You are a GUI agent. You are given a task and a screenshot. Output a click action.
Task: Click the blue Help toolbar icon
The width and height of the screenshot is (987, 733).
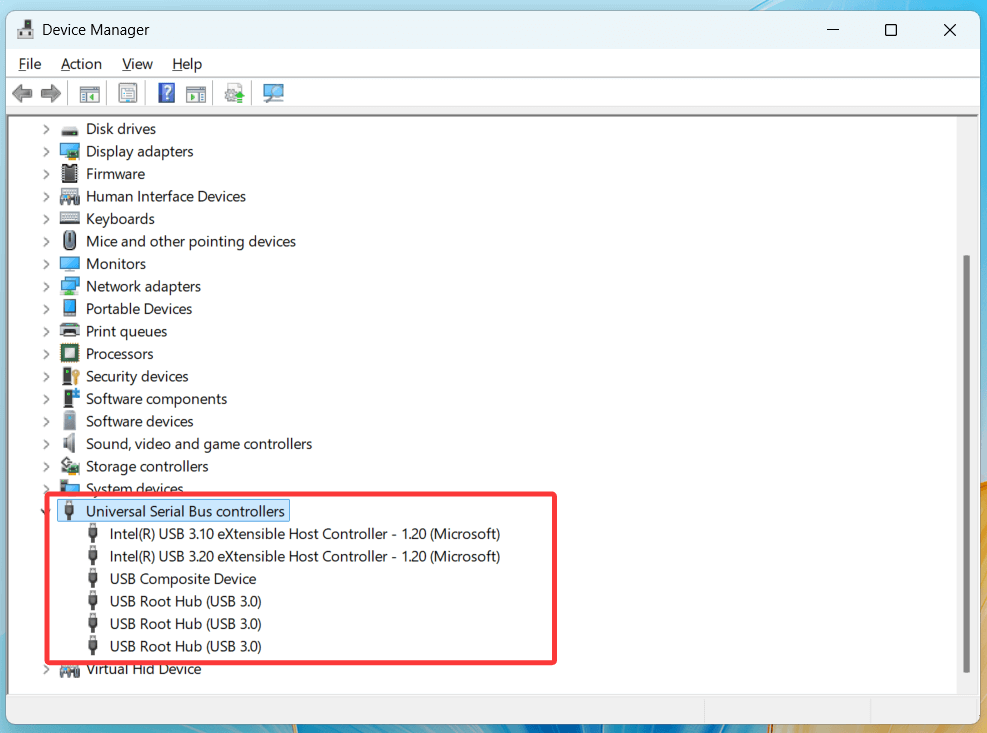click(x=166, y=92)
